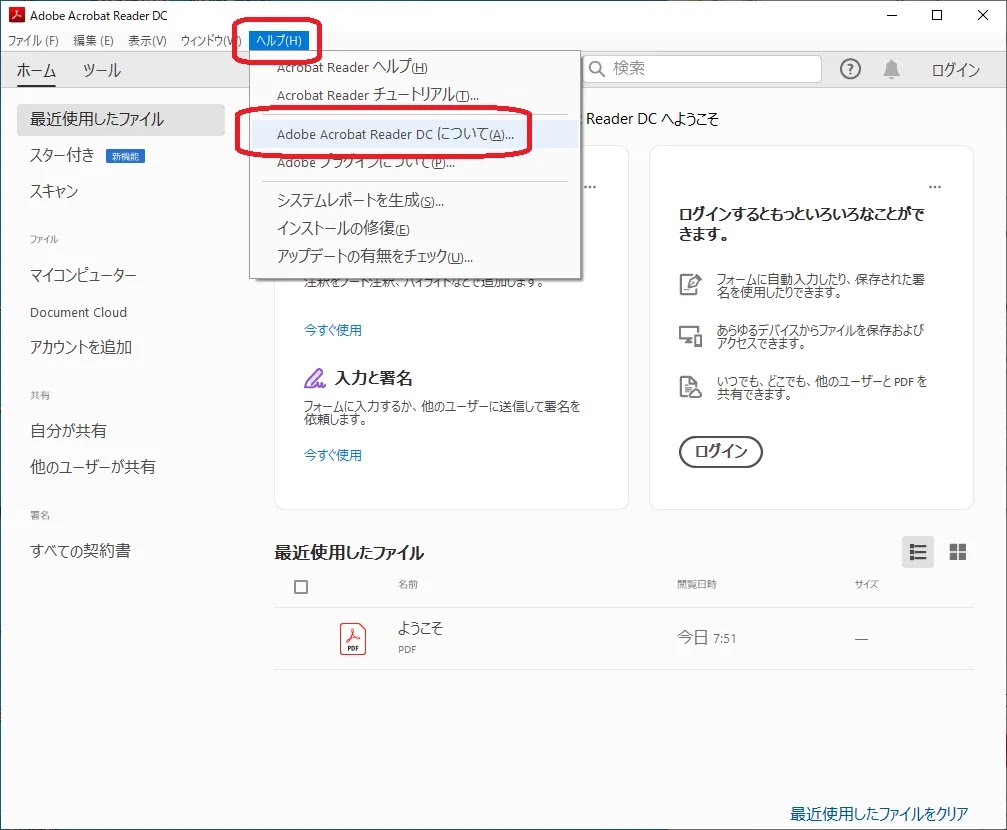Choose アップデートの有無をチェック entry

point(374,256)
